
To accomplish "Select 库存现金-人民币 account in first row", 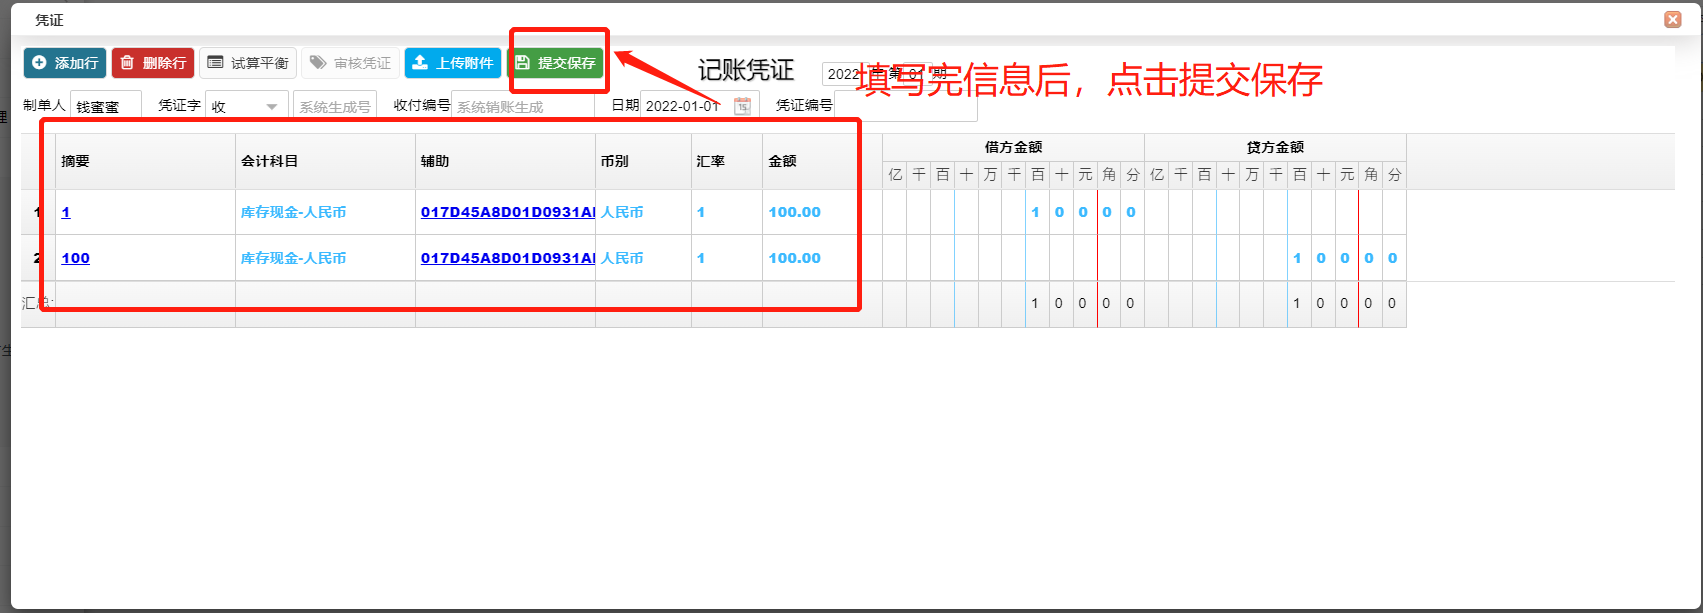I will tap(293, 212).
